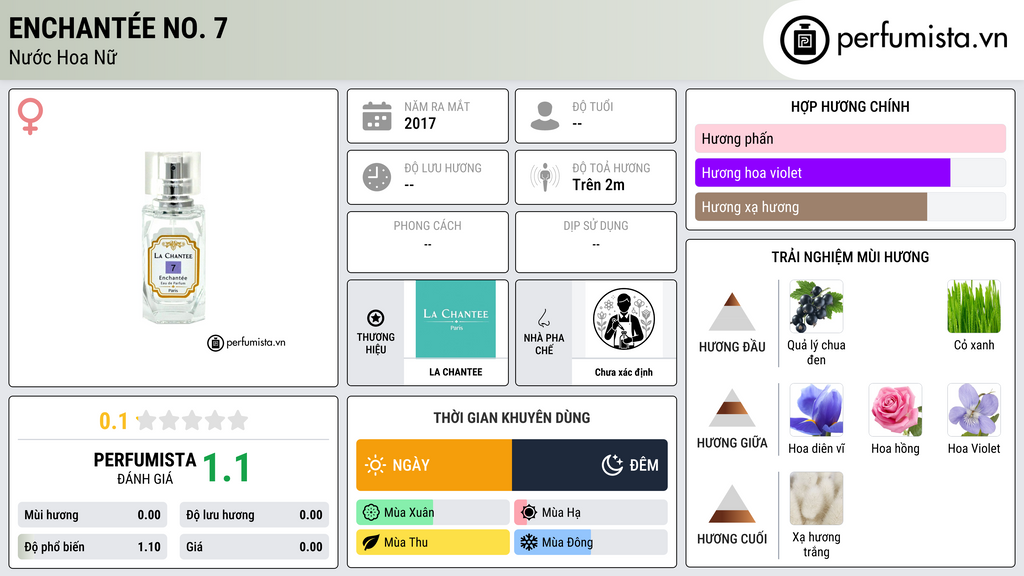Click the Chưa xác định perfumer label
1024x576 pixels.
[624, 372]
